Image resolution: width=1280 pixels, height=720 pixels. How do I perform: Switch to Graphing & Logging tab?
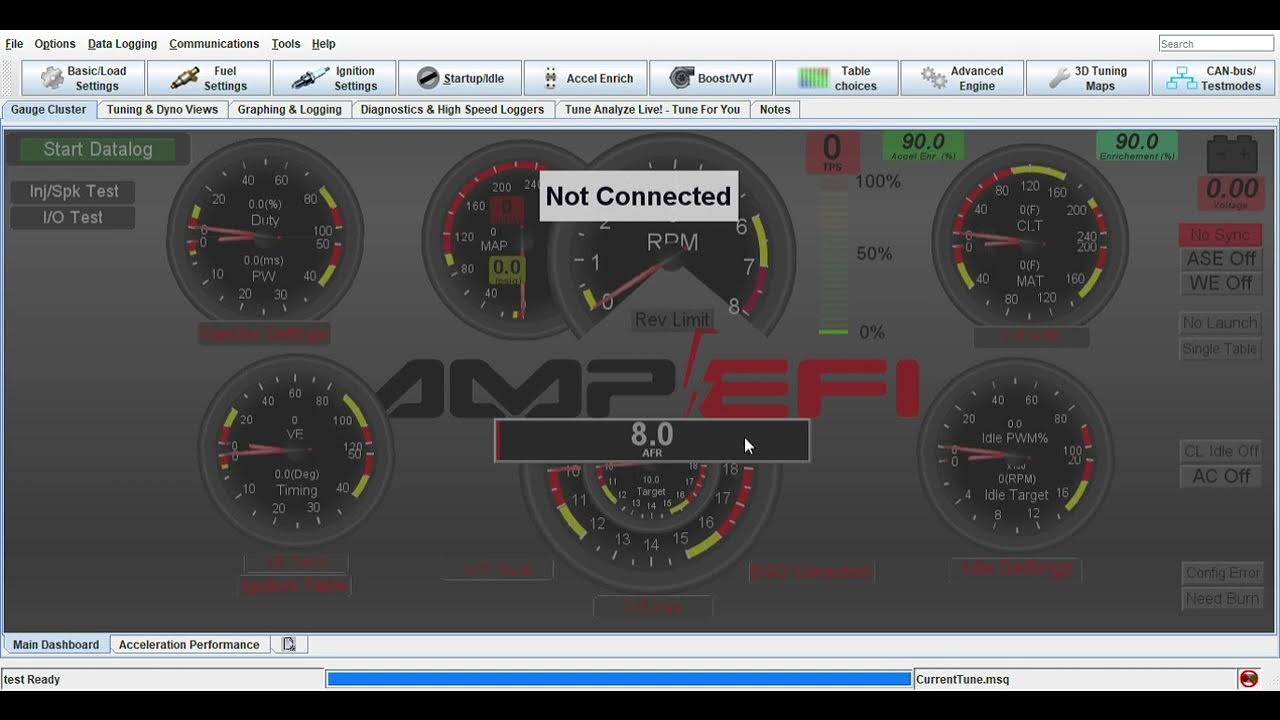tap(290, 110)
